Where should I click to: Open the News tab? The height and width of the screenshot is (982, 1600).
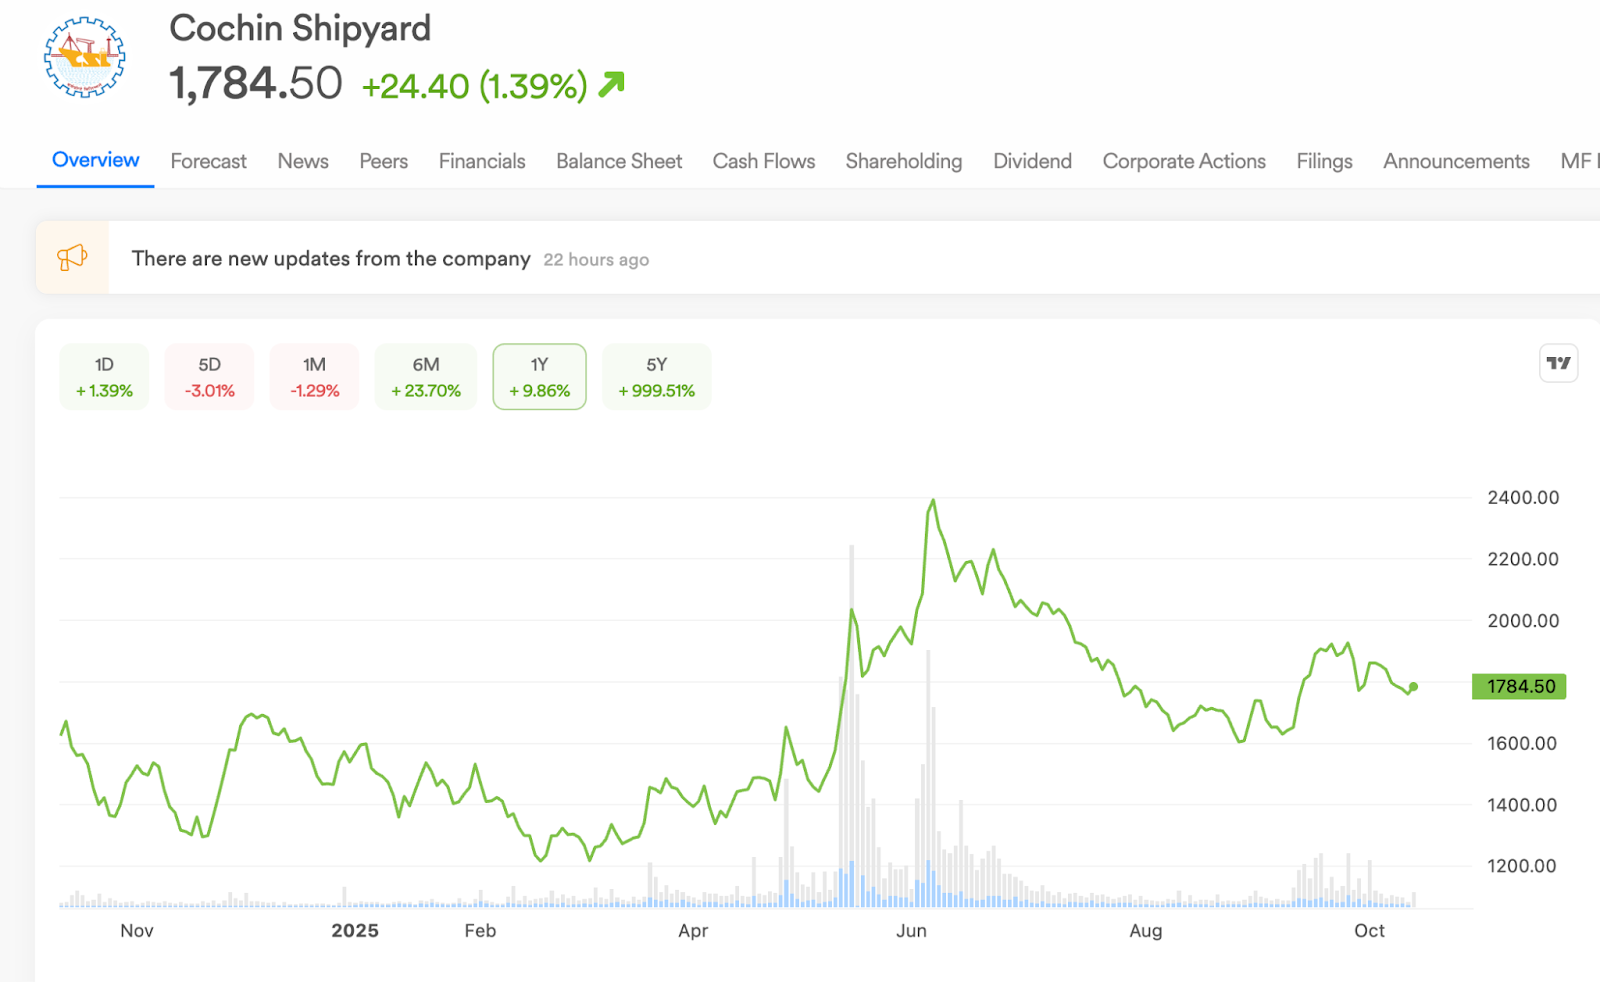(x=303, y=161)
